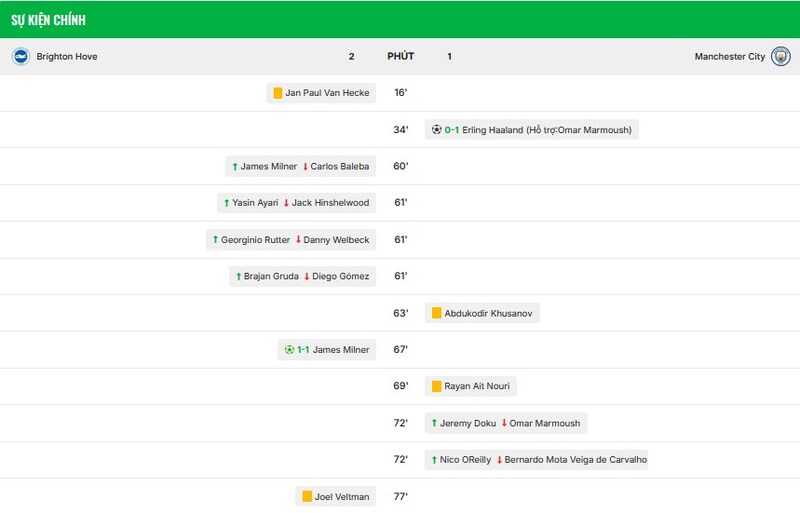Click yellow card icon beside Joel Veltman
Screen dimensions: 800x513
click(307, 496)
